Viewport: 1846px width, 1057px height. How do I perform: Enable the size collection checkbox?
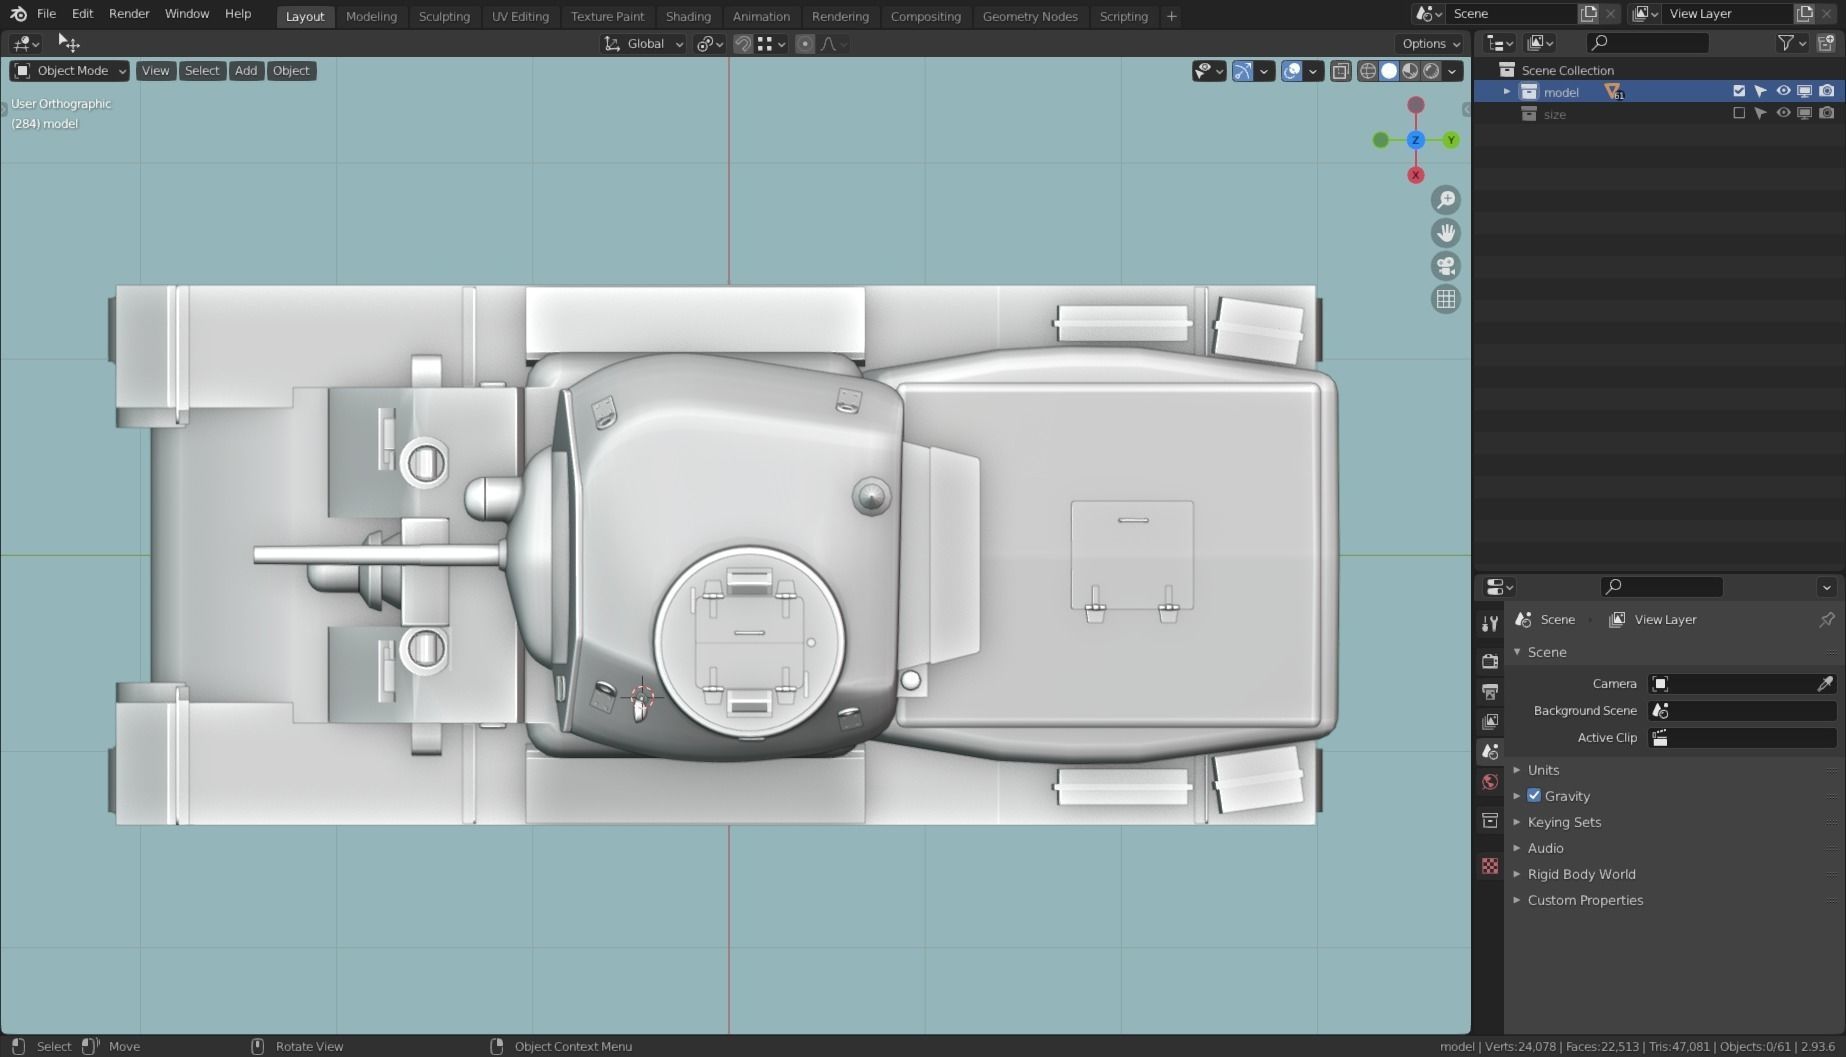[x=1739, y=114]
